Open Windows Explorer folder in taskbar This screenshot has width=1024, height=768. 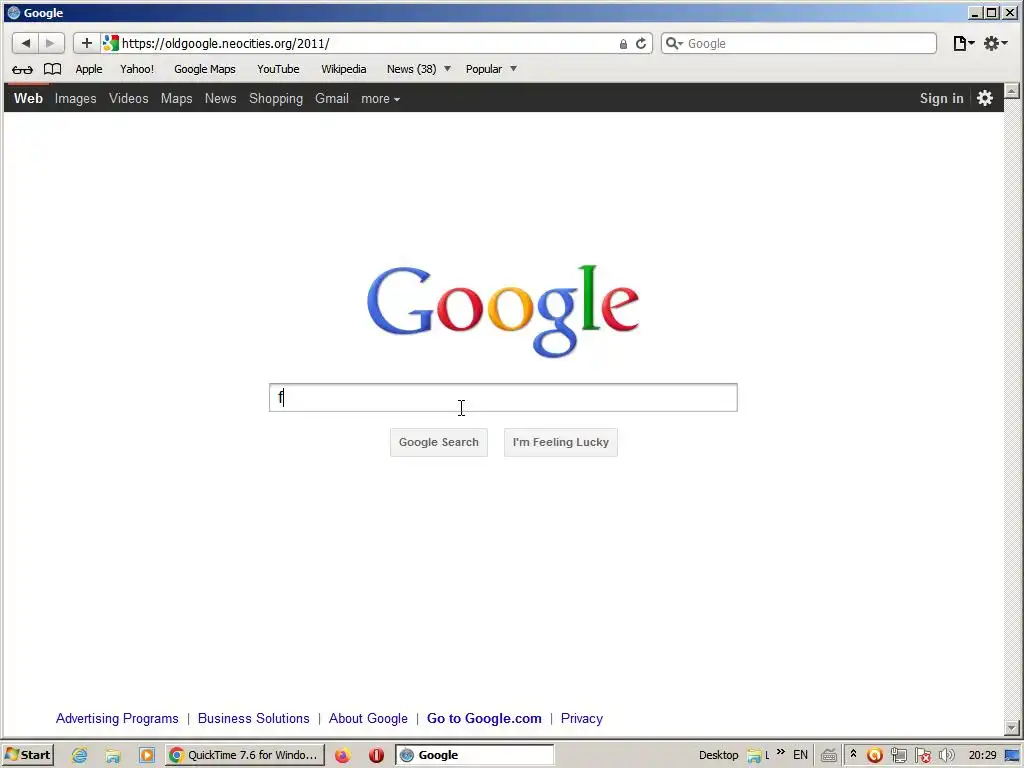click(x=113, y=756)
